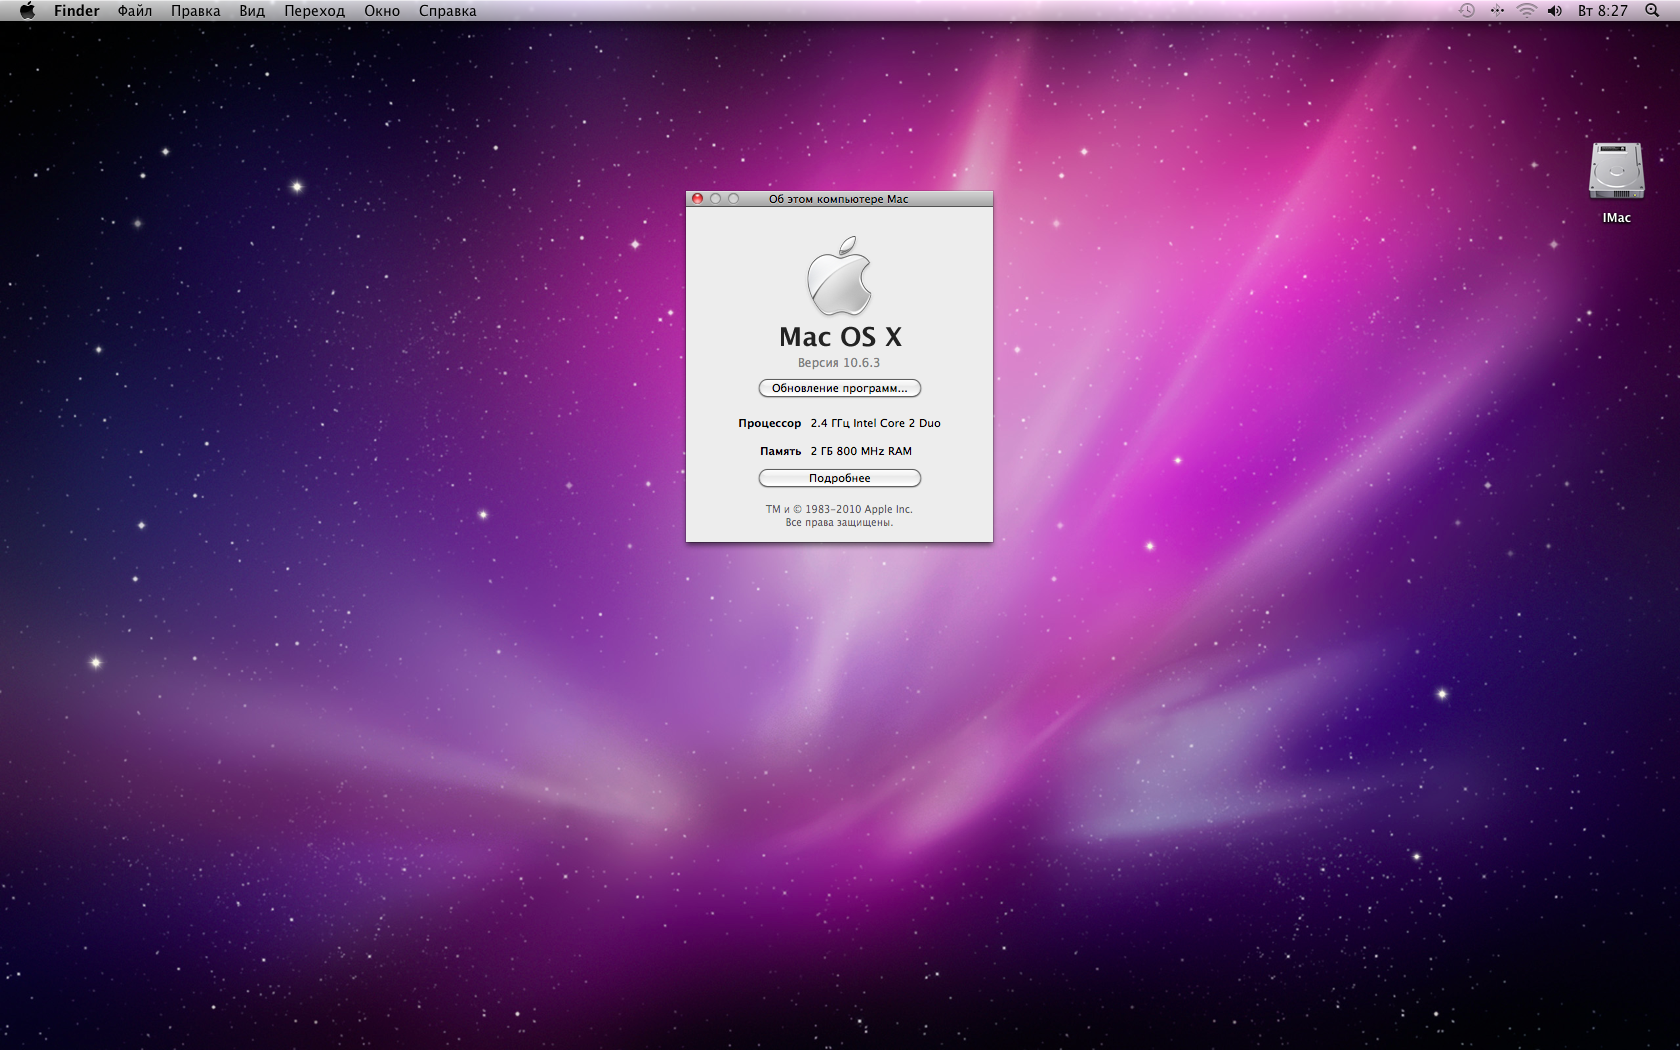Click the Mac OS X title text
The image size is (1680, 1050).
840,337
